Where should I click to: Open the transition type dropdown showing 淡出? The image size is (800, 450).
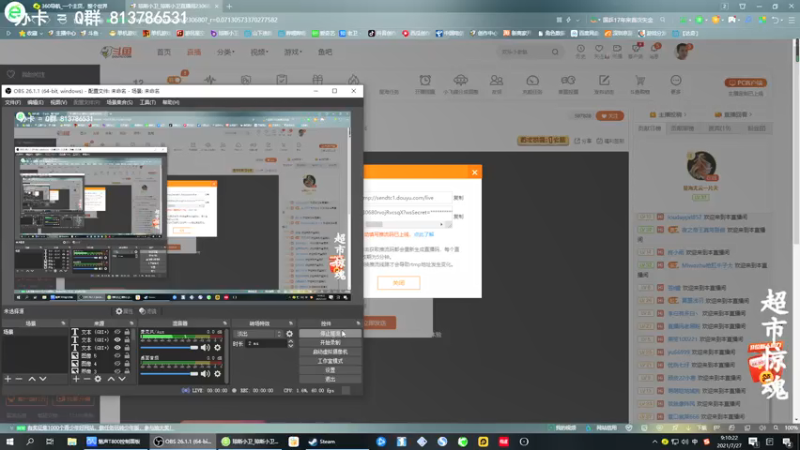coord(259,334)
